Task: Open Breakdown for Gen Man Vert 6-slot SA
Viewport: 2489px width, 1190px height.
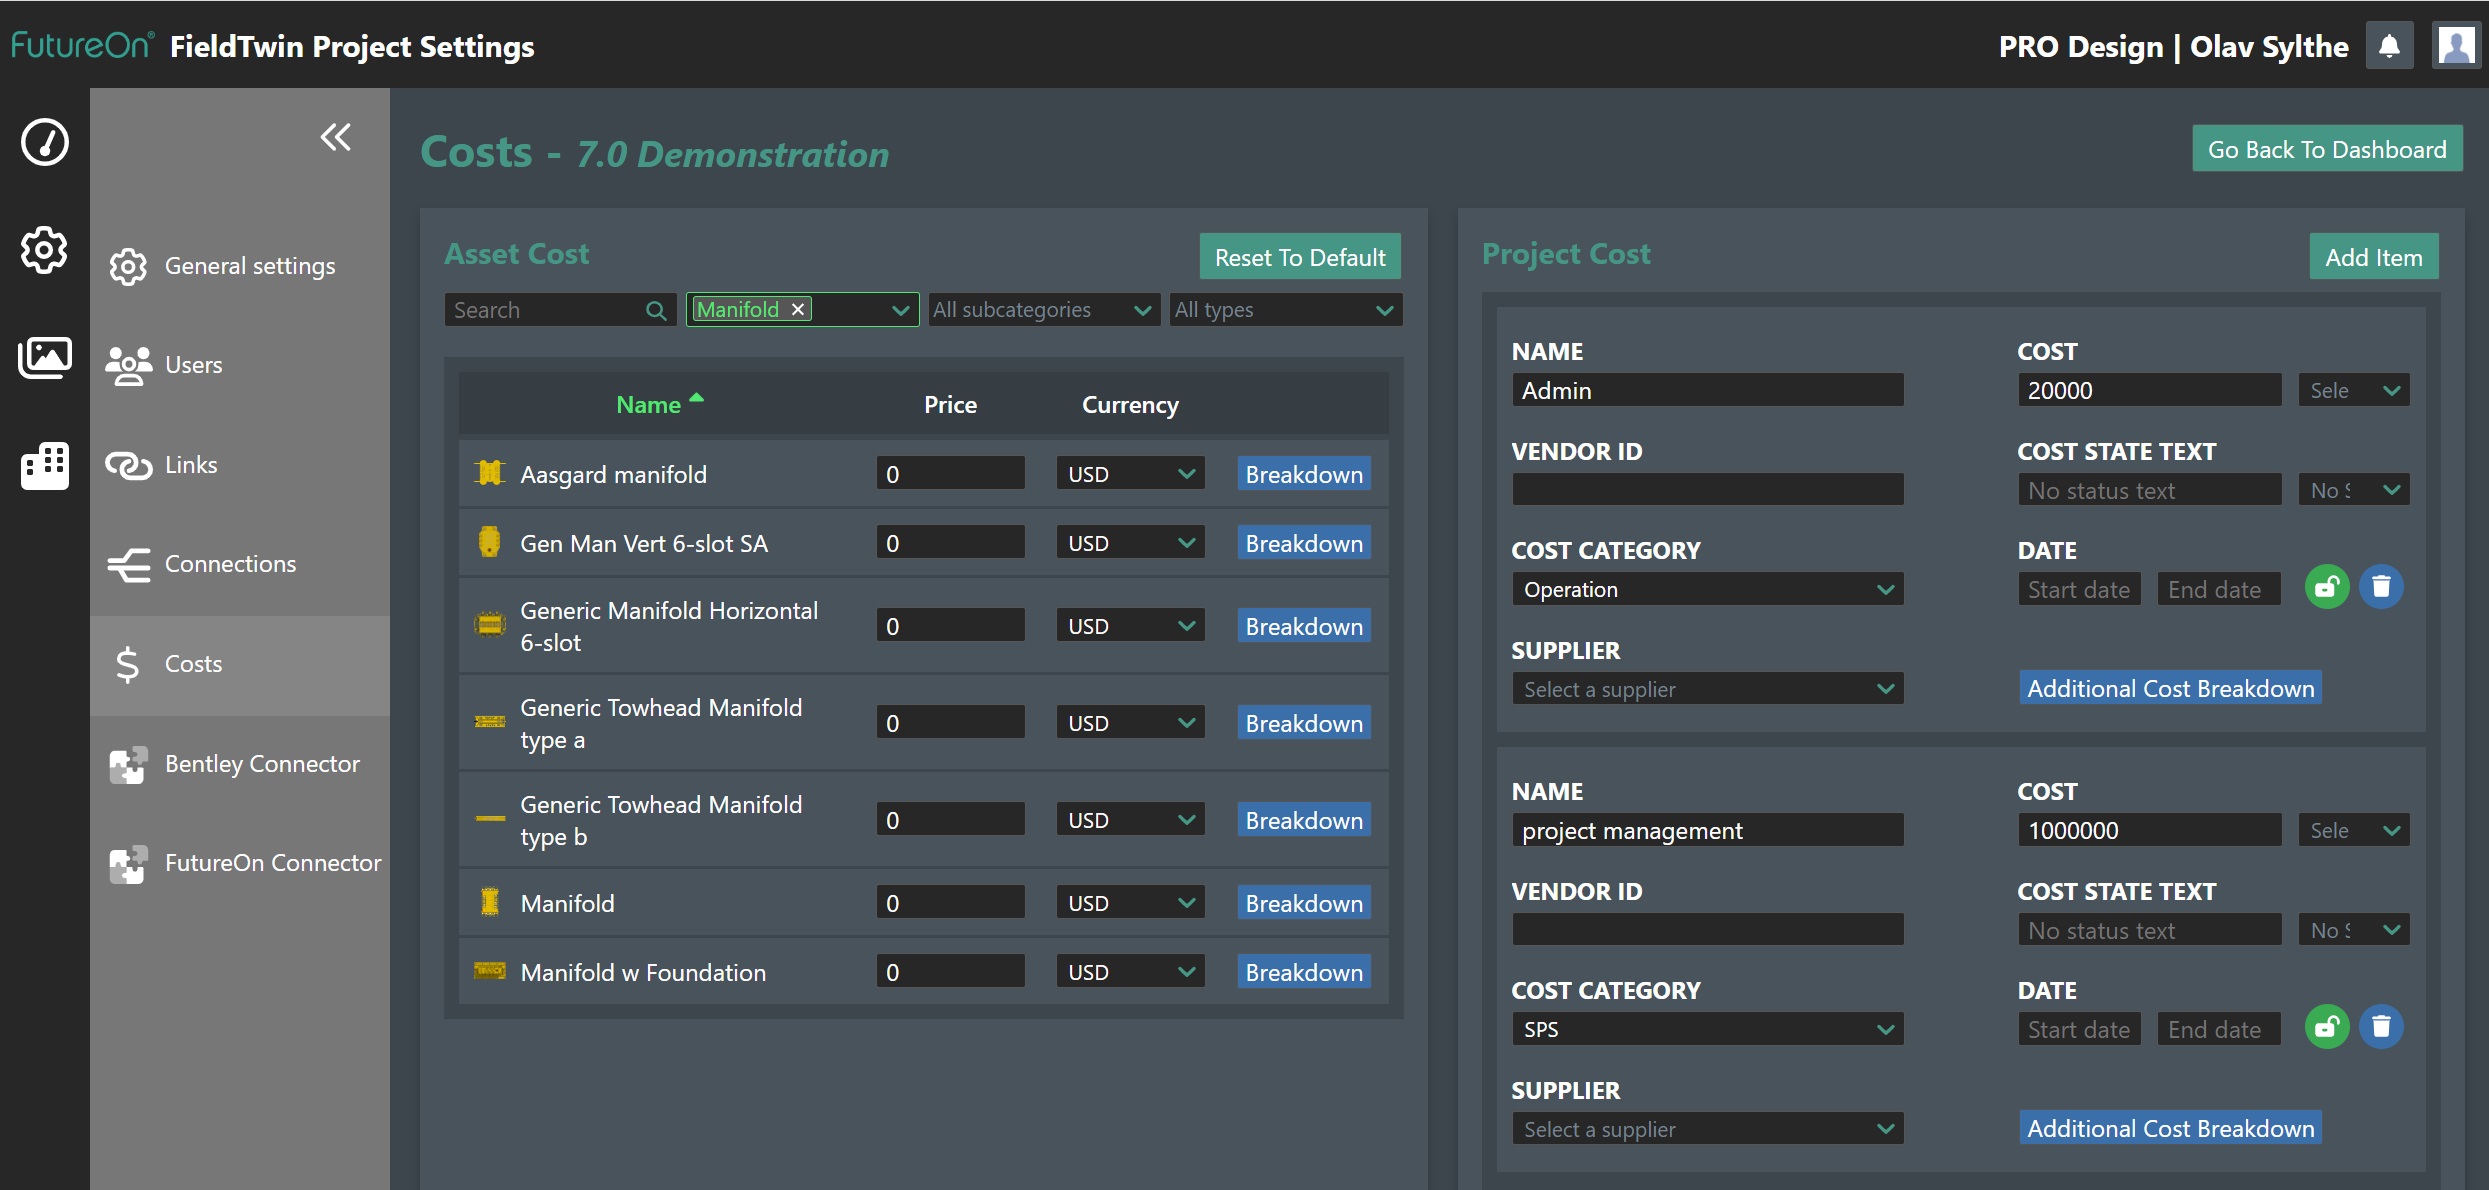Action: 1304,543
